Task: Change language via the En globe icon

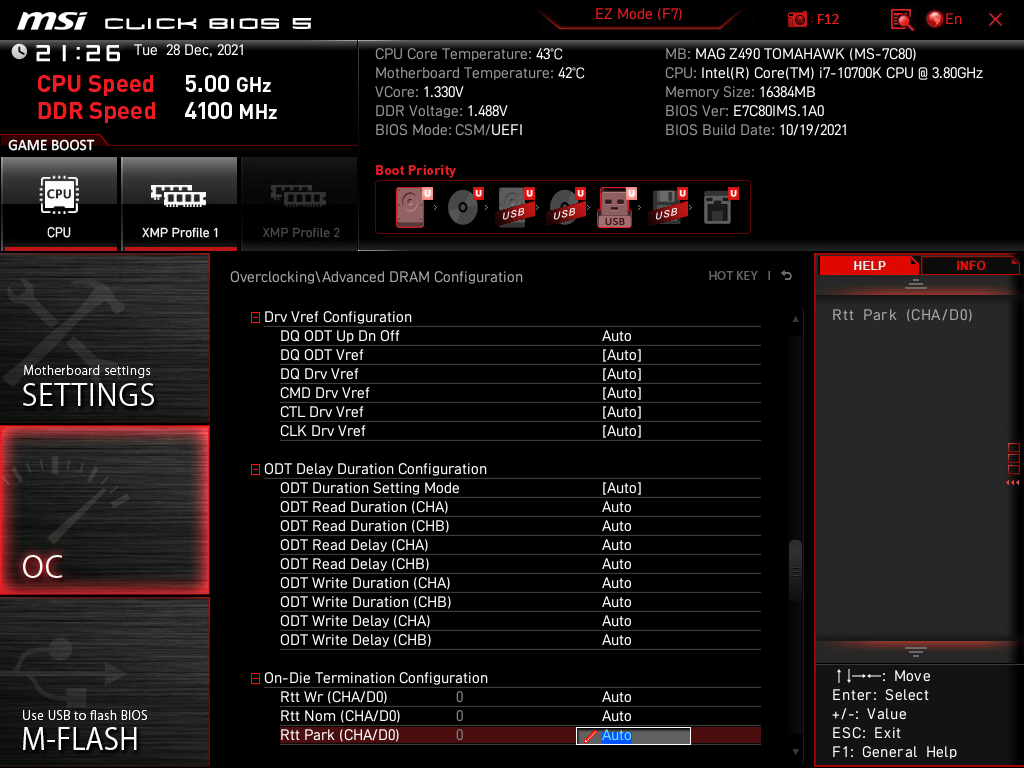Action: pyautogui.click(x=944, y=19)
